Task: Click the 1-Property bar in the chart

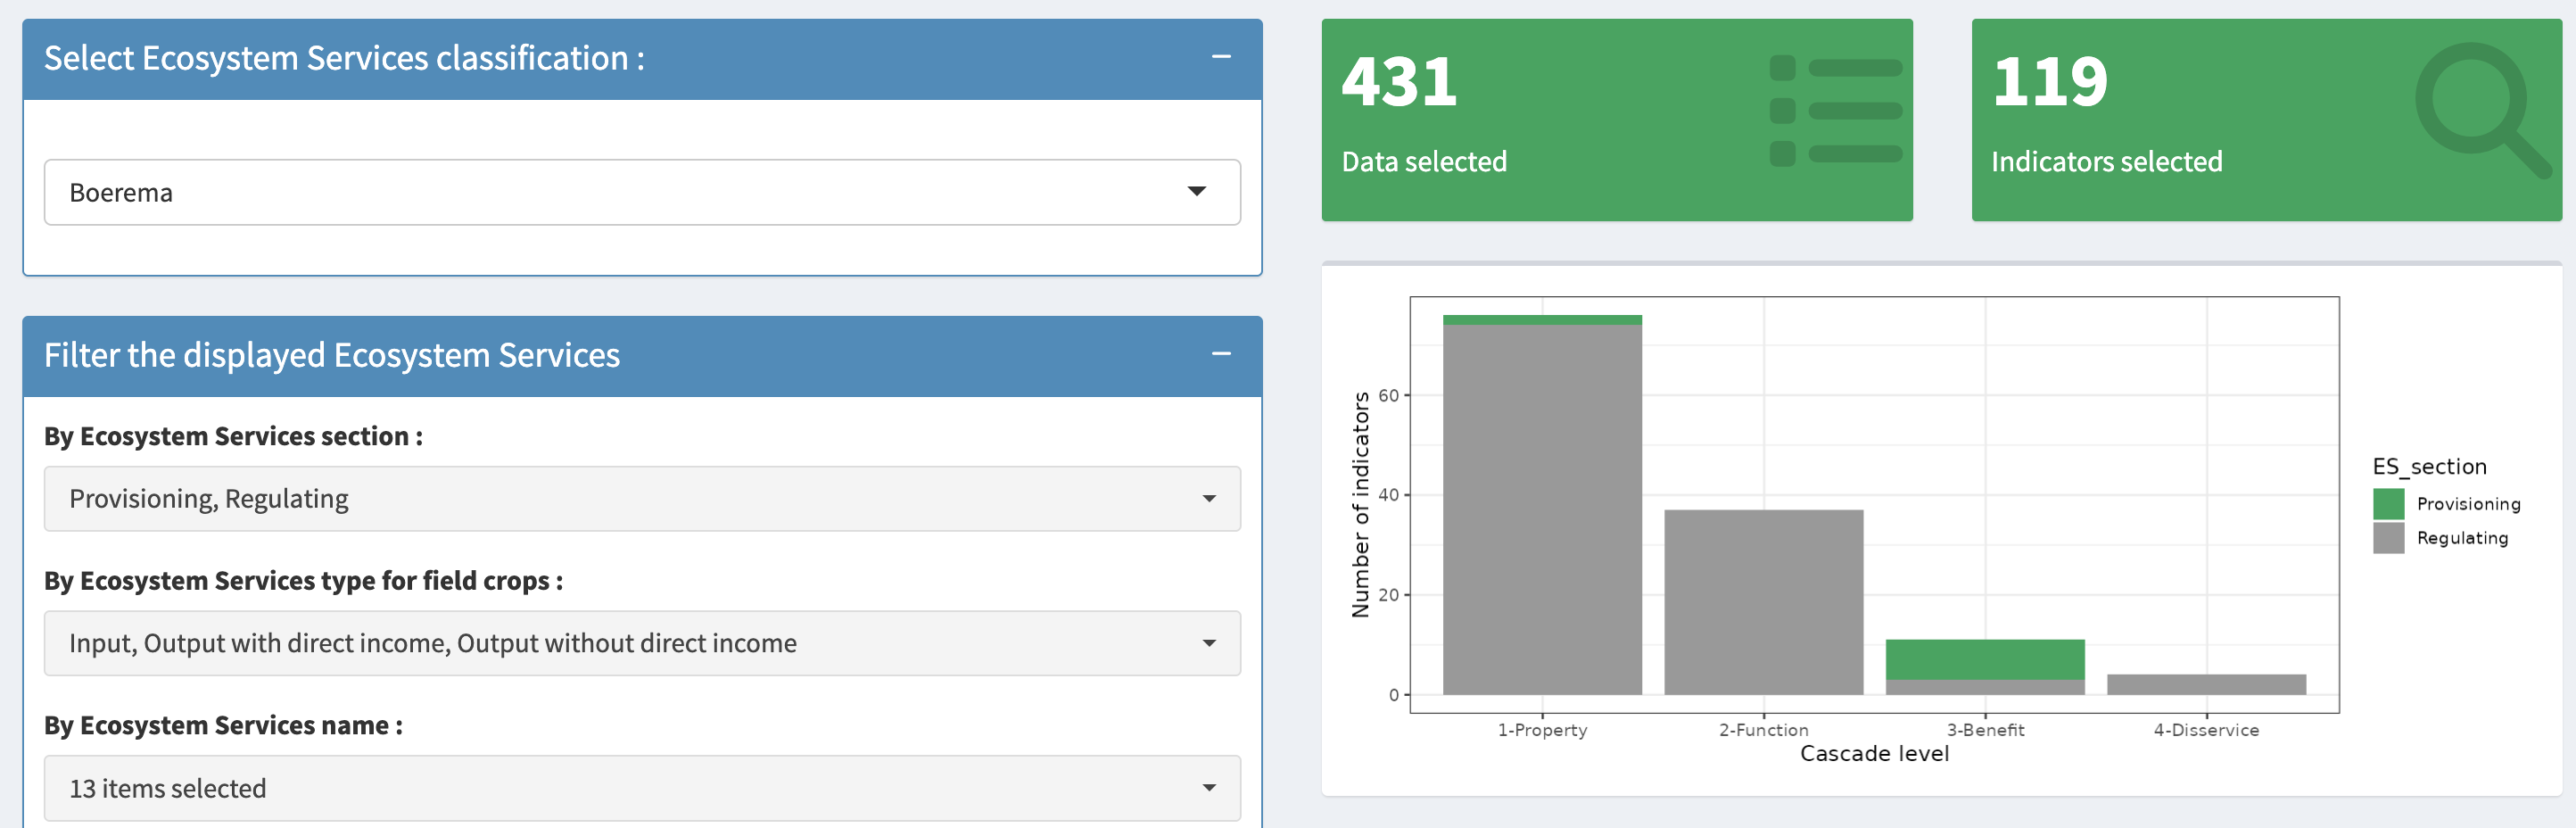Action: [1542, 505]
